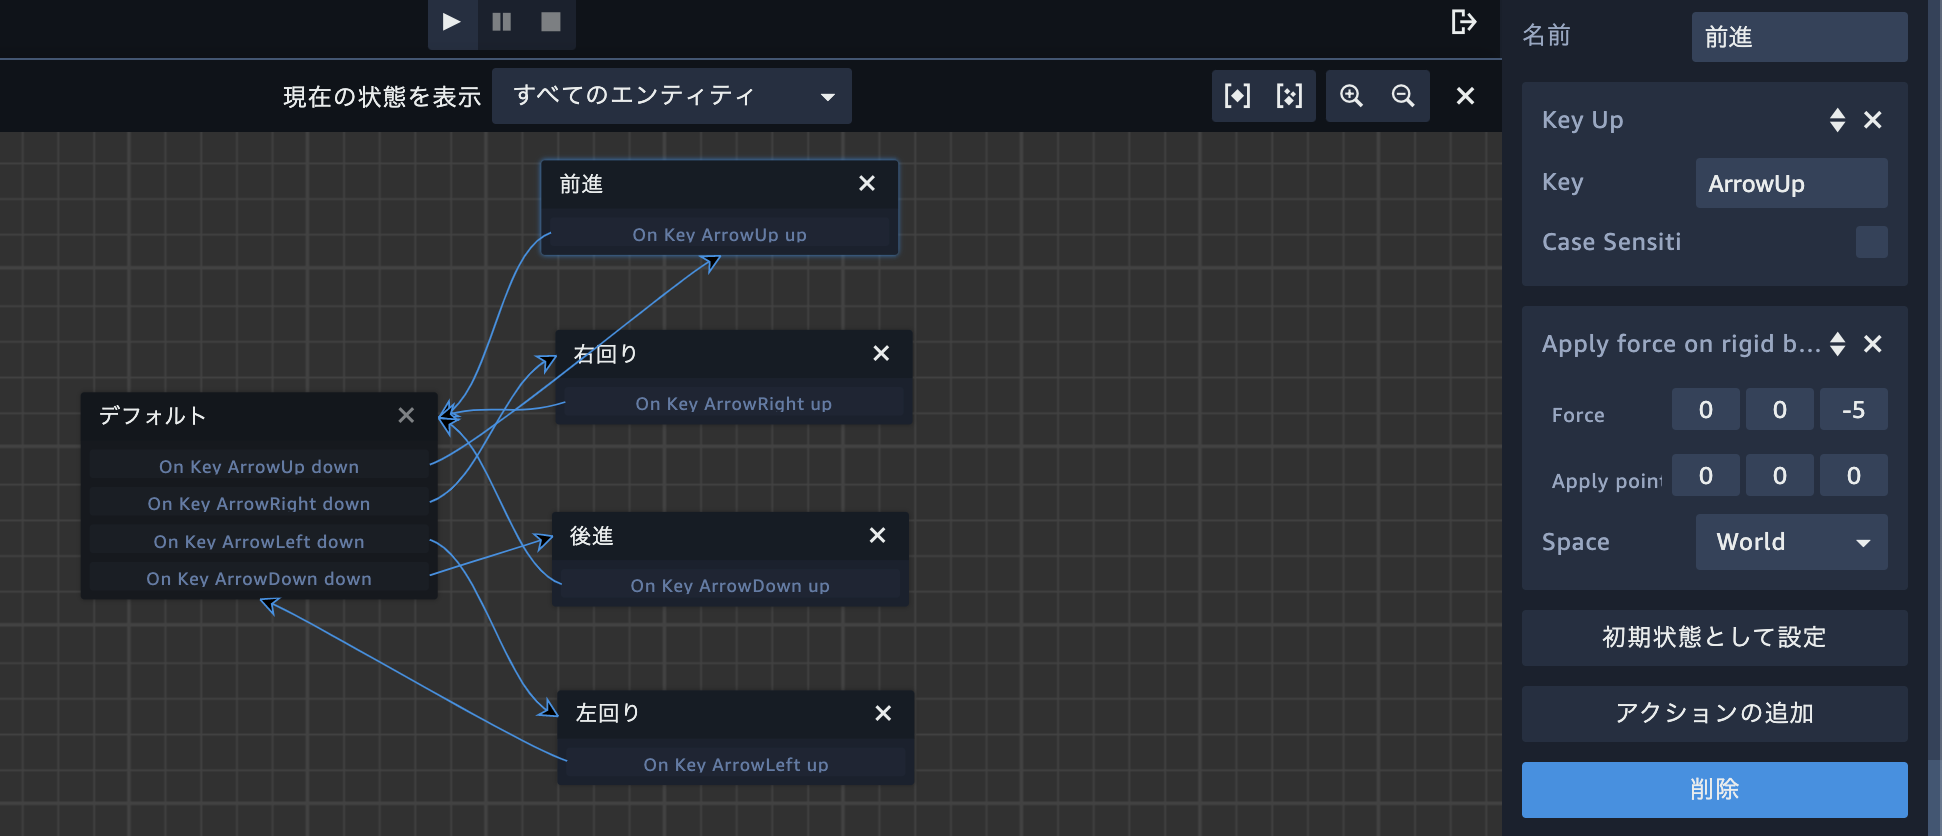Select the 左回り state title
The height and width of the screenshot is (836, 1942).
[x=607, y=713]
